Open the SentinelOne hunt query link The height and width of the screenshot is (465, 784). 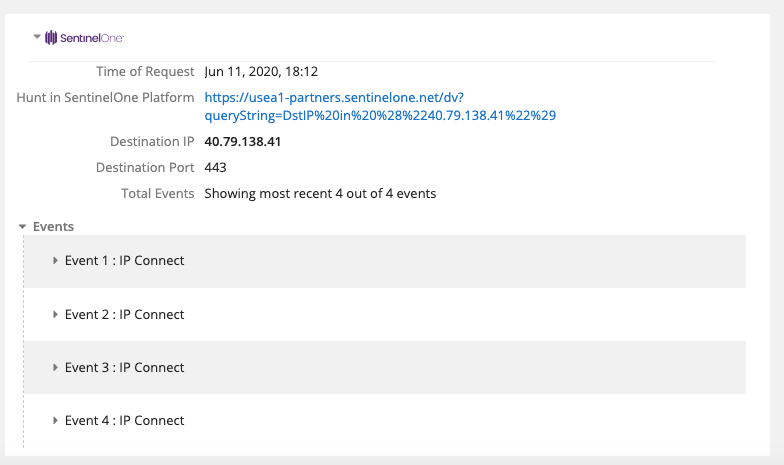(x=380, y=106)
